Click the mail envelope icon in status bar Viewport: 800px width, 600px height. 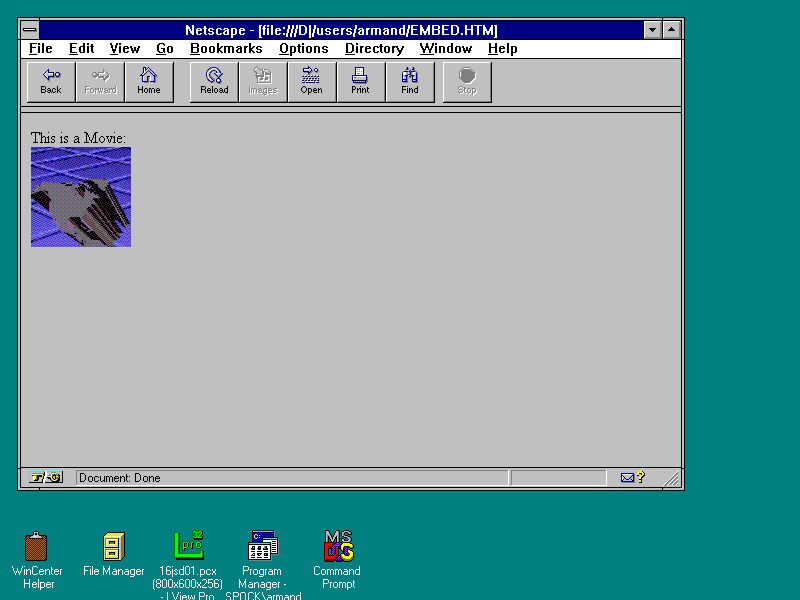click(x=628, y=478)
